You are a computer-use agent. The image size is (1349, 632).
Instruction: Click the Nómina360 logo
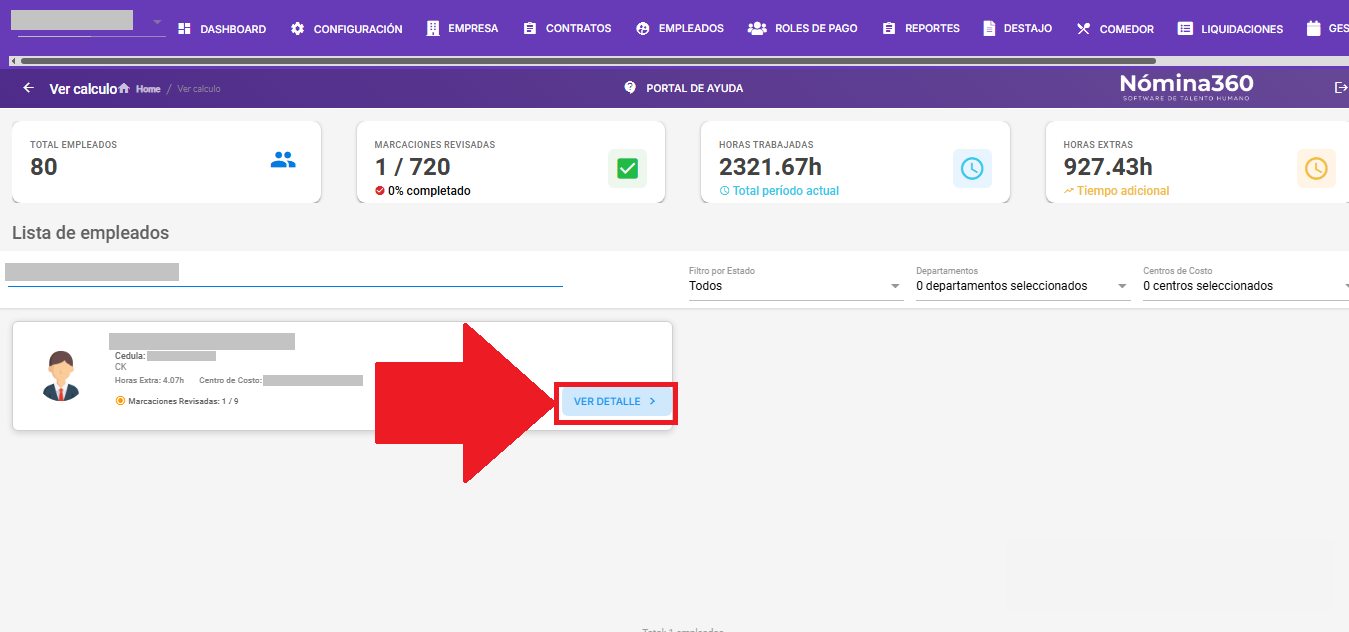point(1186,86)
